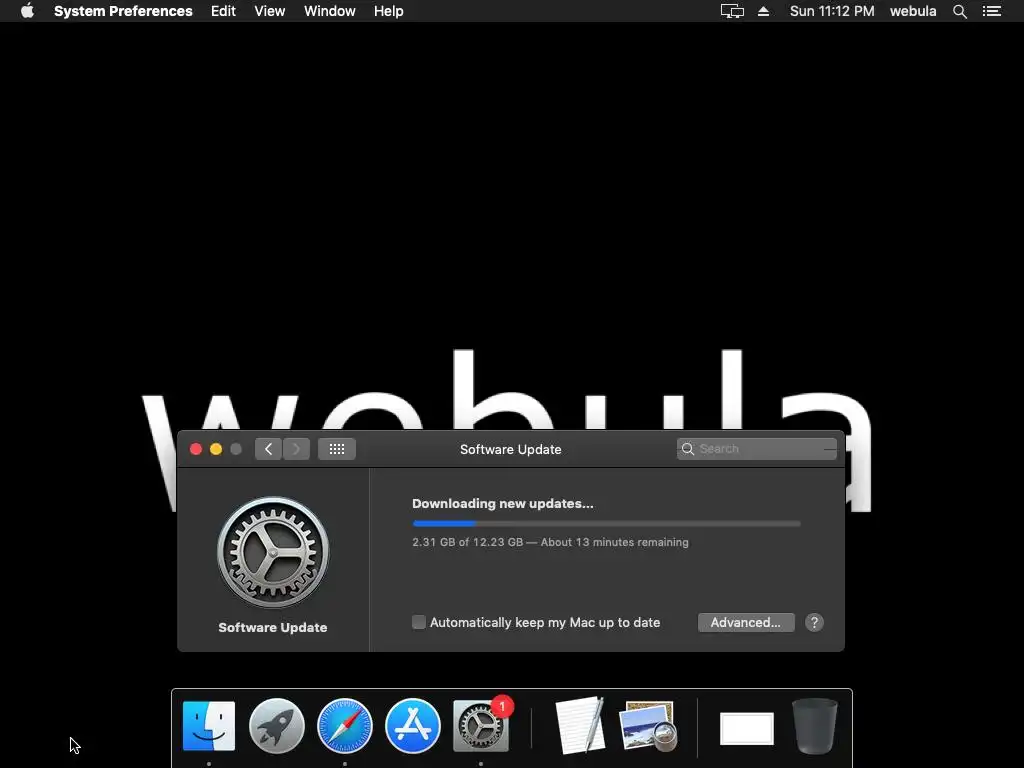Open the Window menu
The width and height of the screenshot is (1024, 768).
(x=330, y=11)
